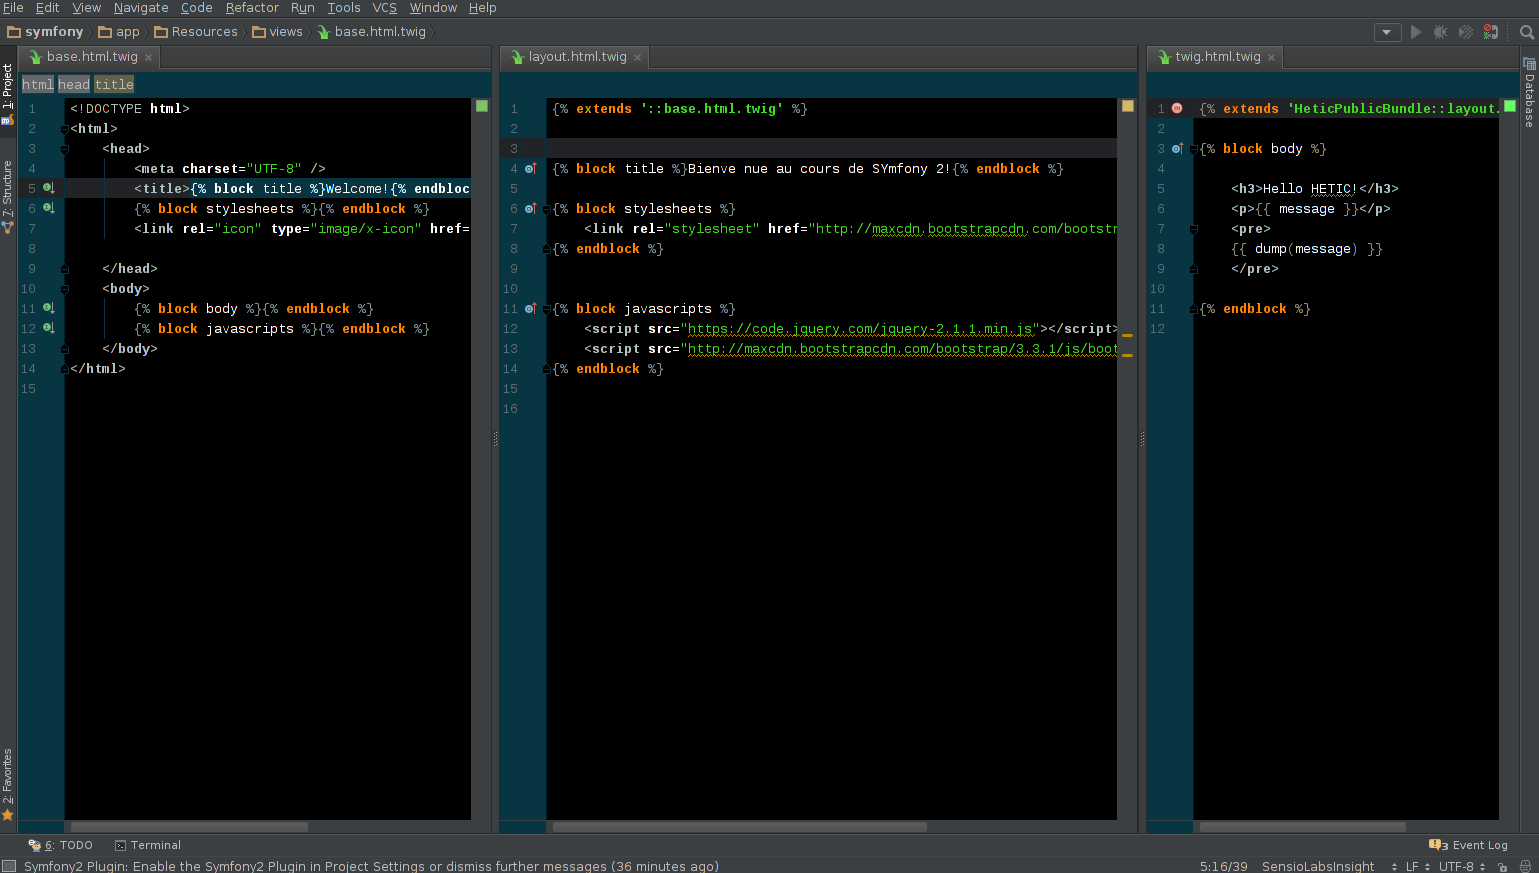Change file encoding UTF-8
1539x873 pixels.
1461,866
